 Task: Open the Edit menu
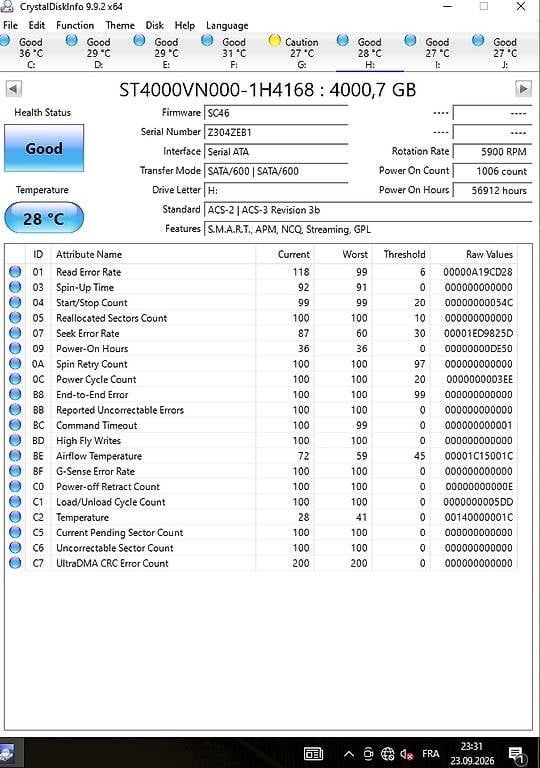37,25
